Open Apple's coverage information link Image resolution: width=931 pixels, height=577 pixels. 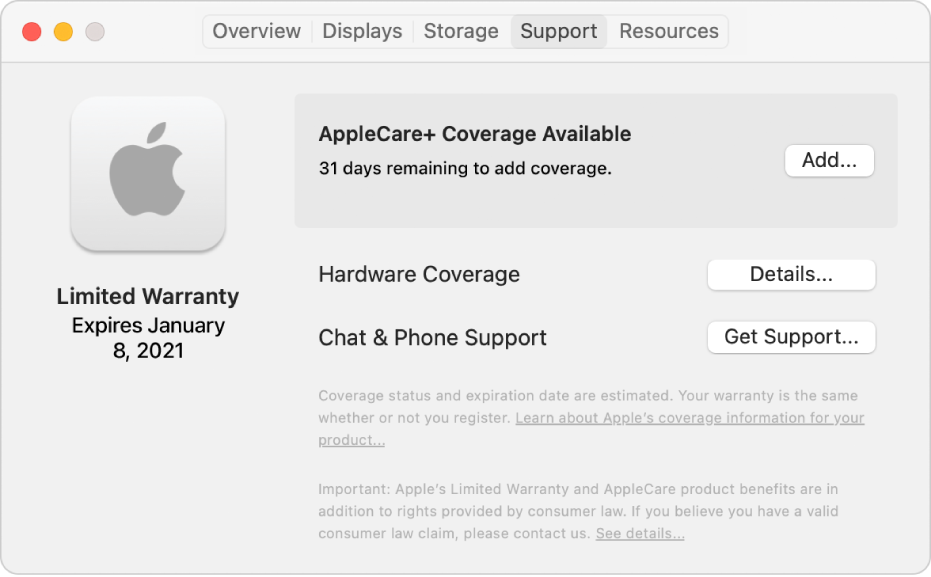point(689,418)
